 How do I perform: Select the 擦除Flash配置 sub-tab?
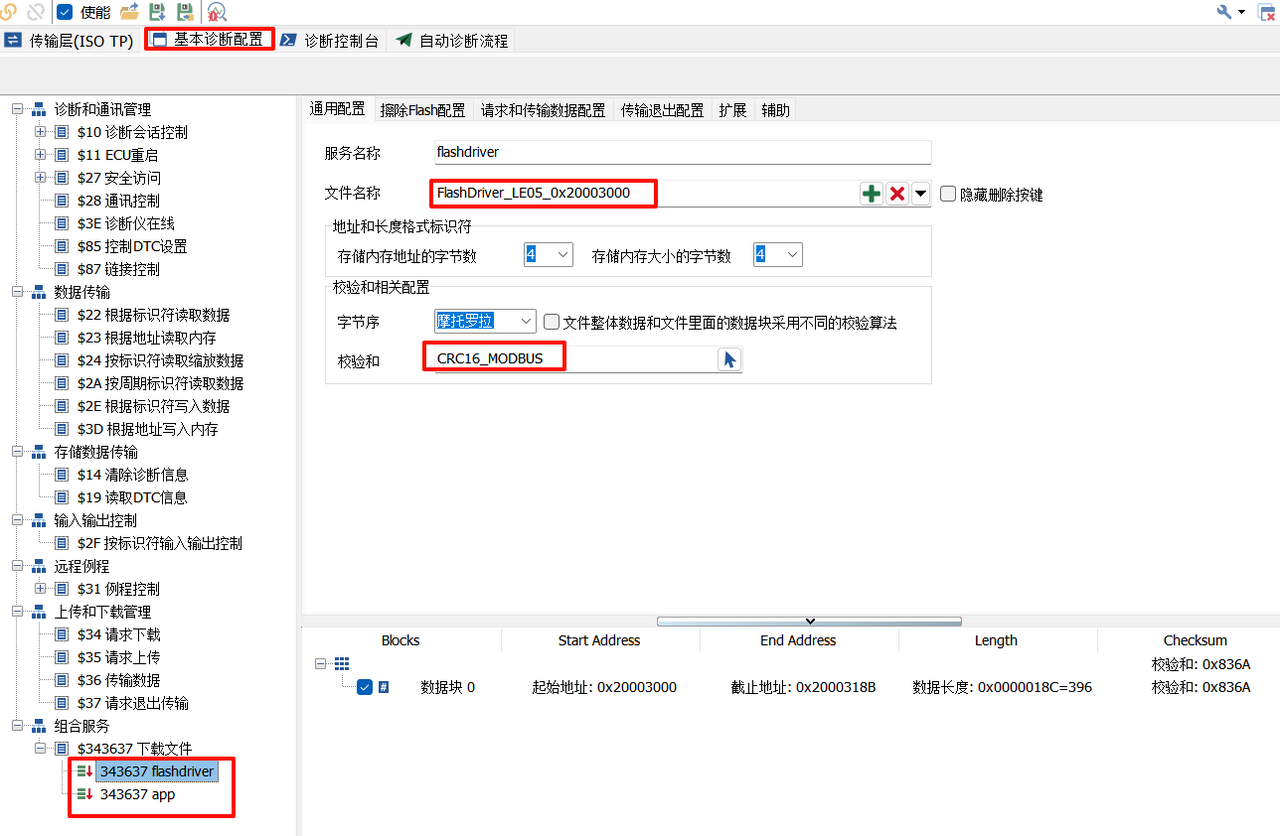423,110
